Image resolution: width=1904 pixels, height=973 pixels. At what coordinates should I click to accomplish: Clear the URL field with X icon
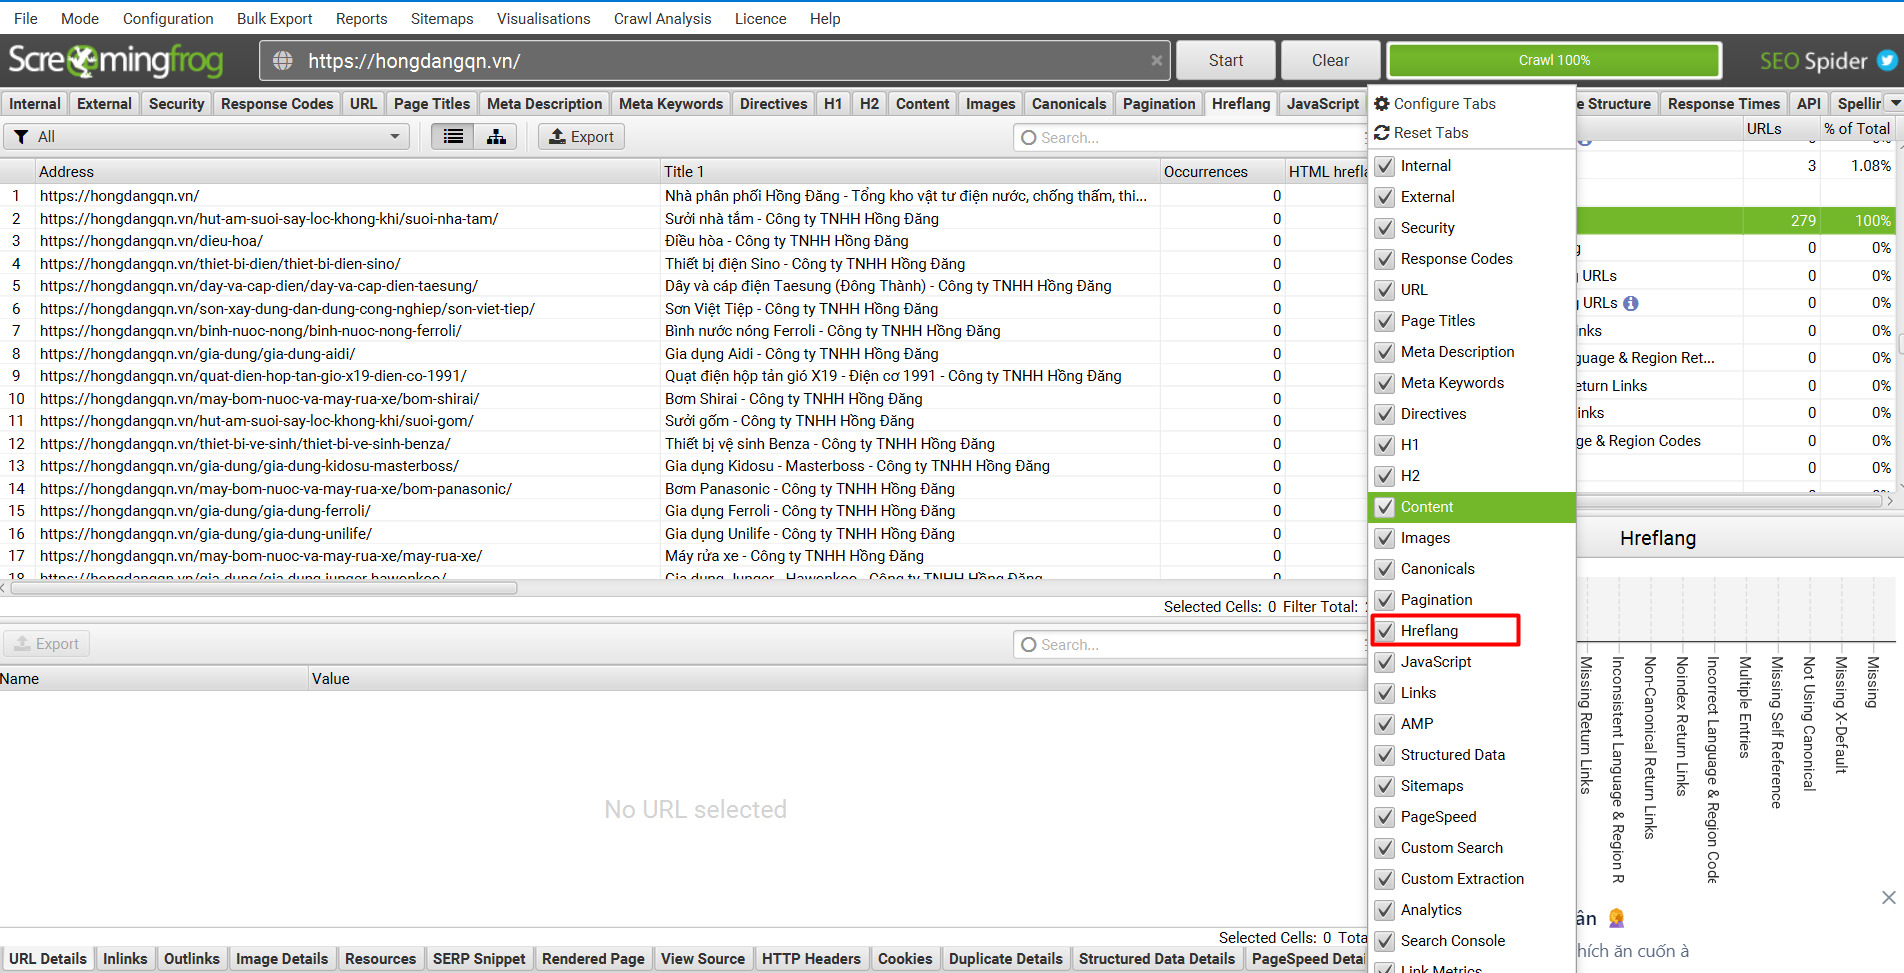tap(1157, 61)
